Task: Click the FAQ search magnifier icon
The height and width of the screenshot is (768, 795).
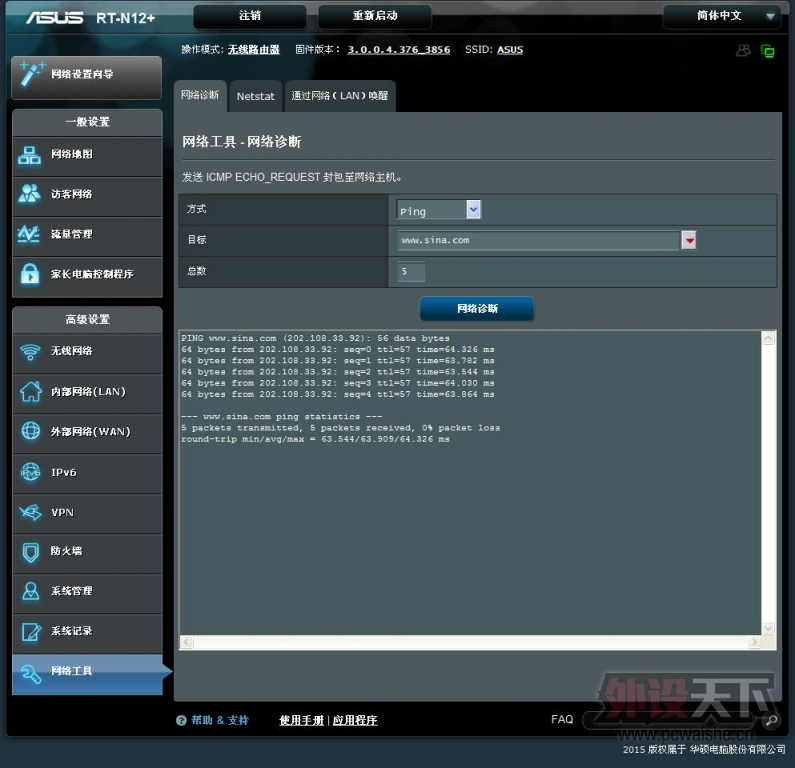Action: tap(771, 720)
